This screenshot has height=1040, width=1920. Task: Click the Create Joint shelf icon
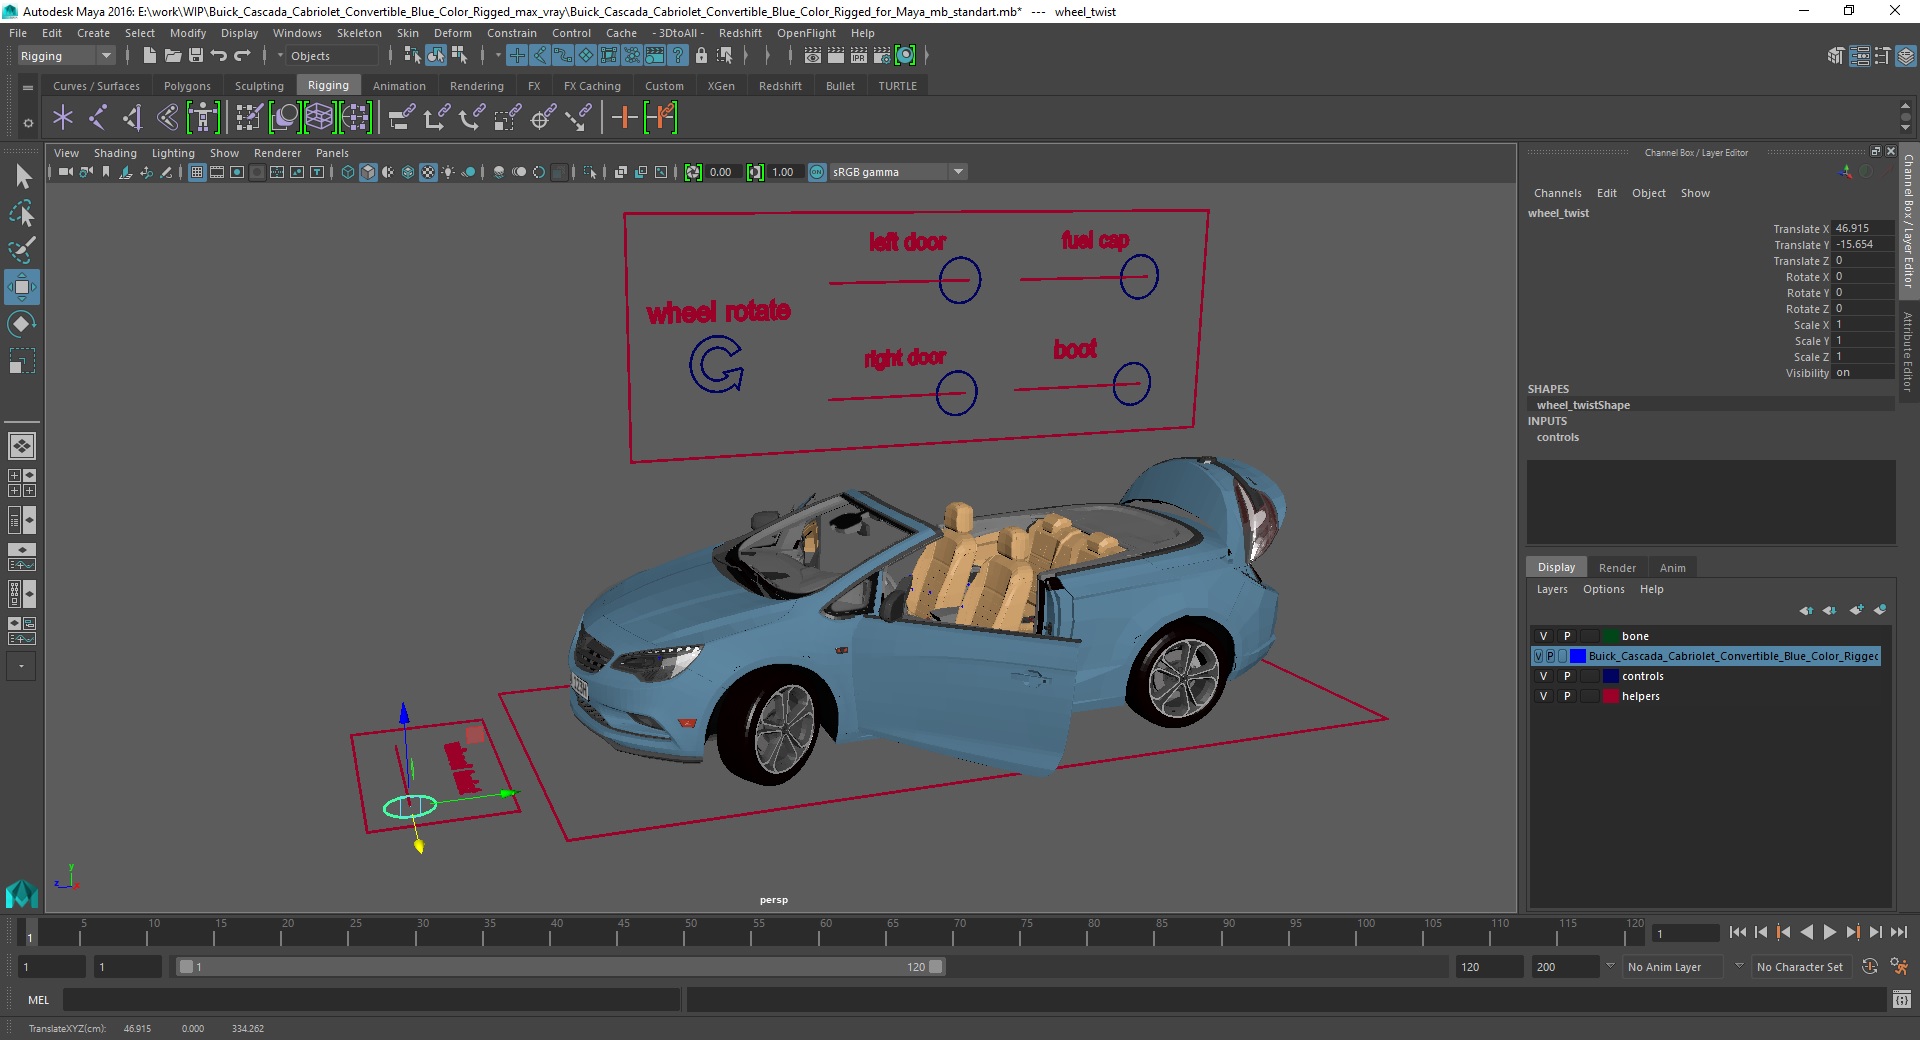[x=97, y=118]
